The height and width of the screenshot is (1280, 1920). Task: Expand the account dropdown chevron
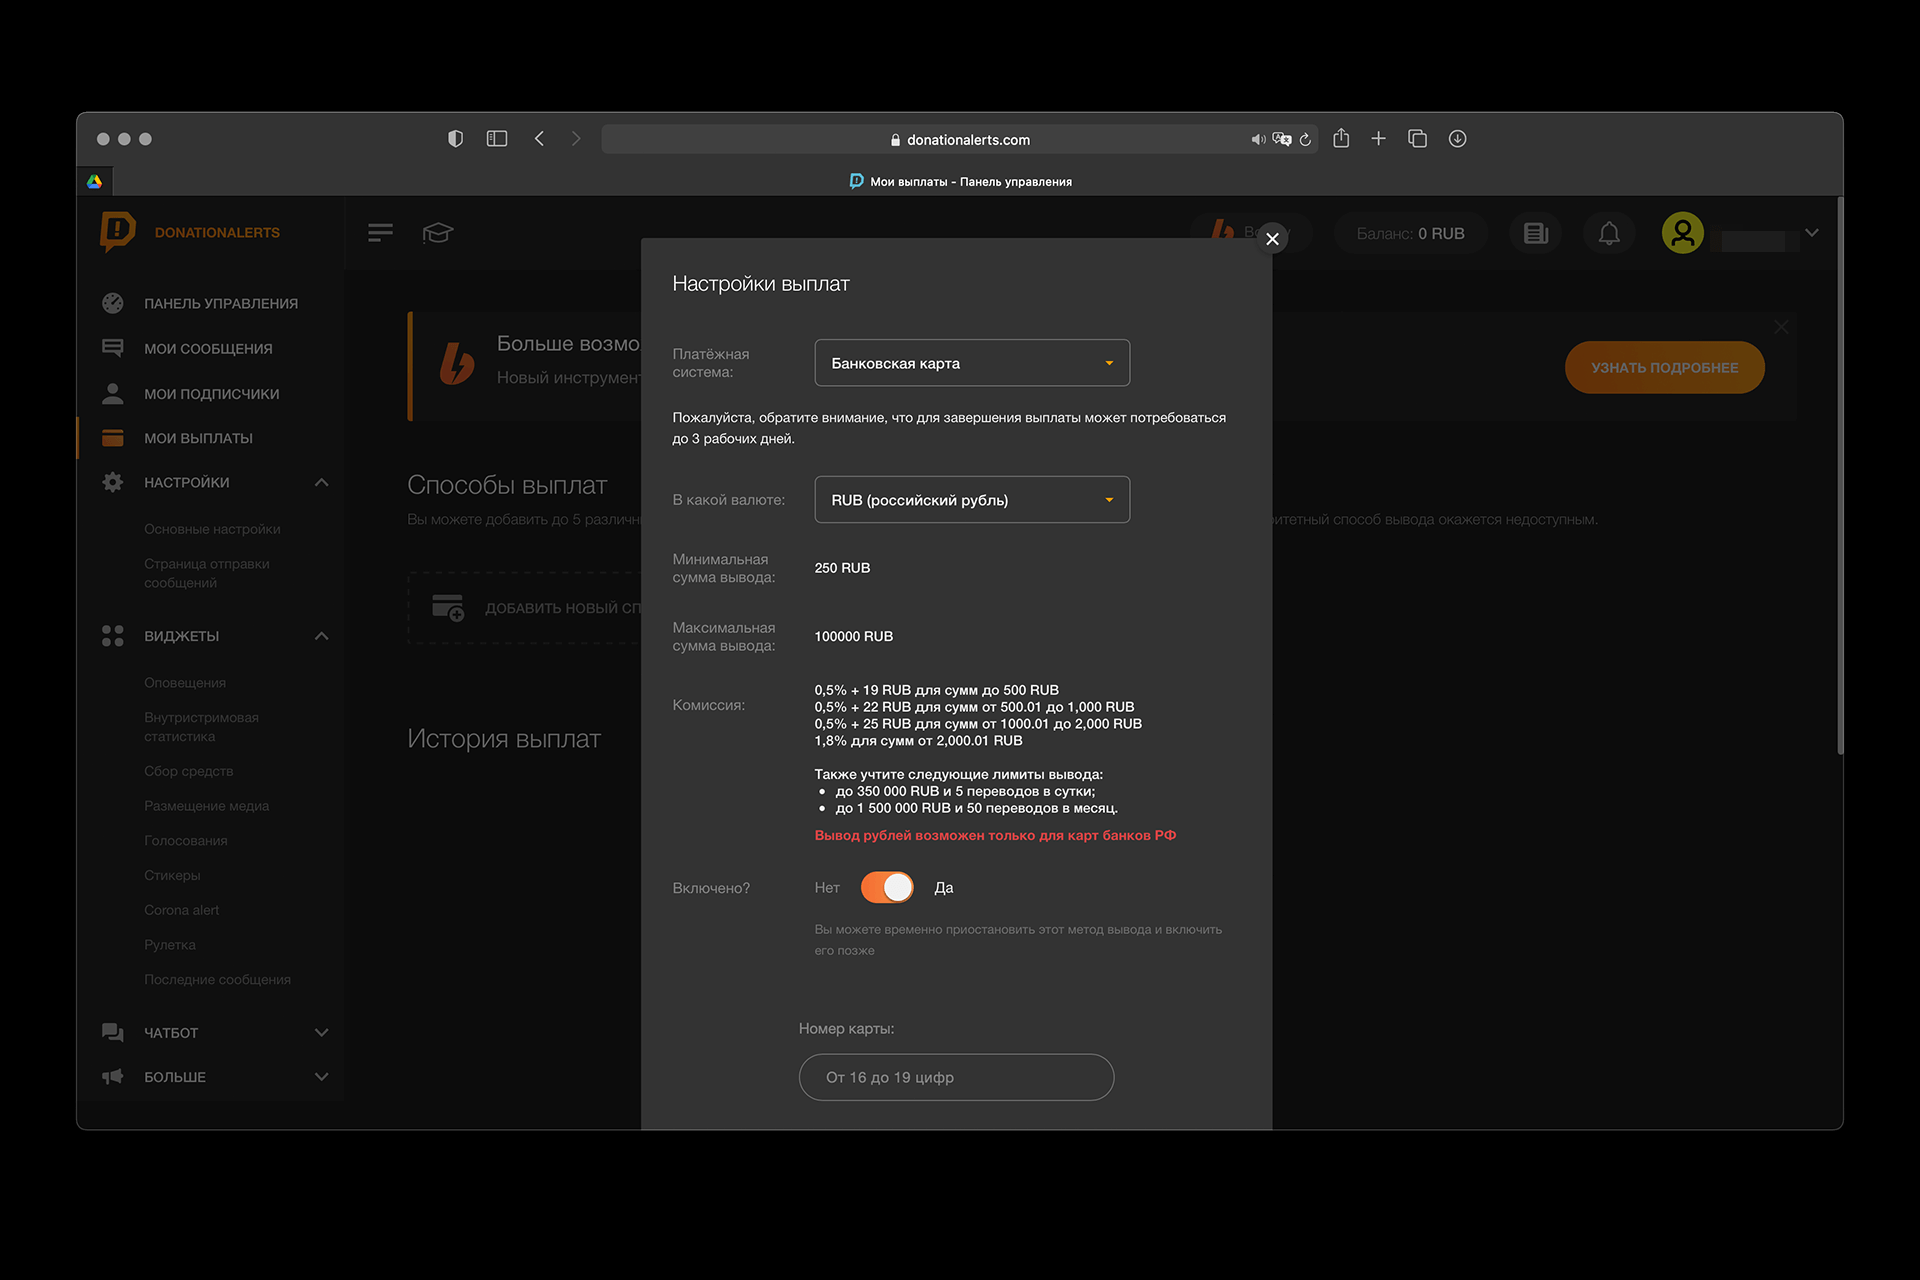point(1812,233)
